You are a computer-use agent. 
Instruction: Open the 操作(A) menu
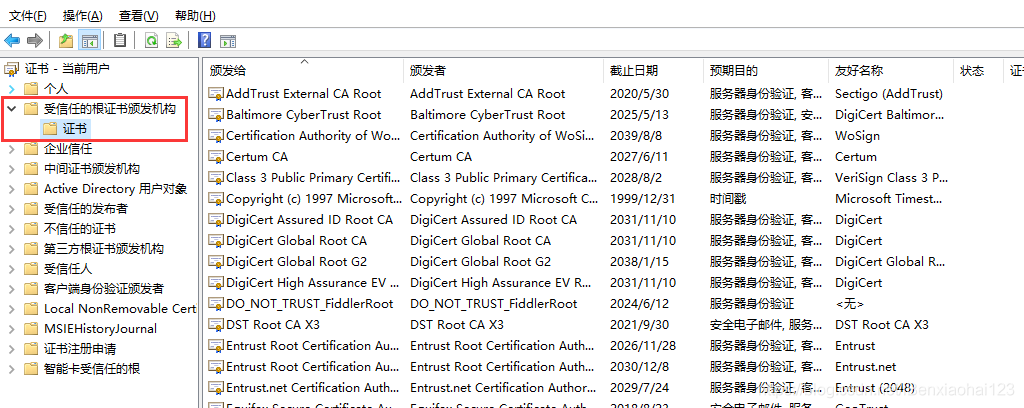point(82,16)
